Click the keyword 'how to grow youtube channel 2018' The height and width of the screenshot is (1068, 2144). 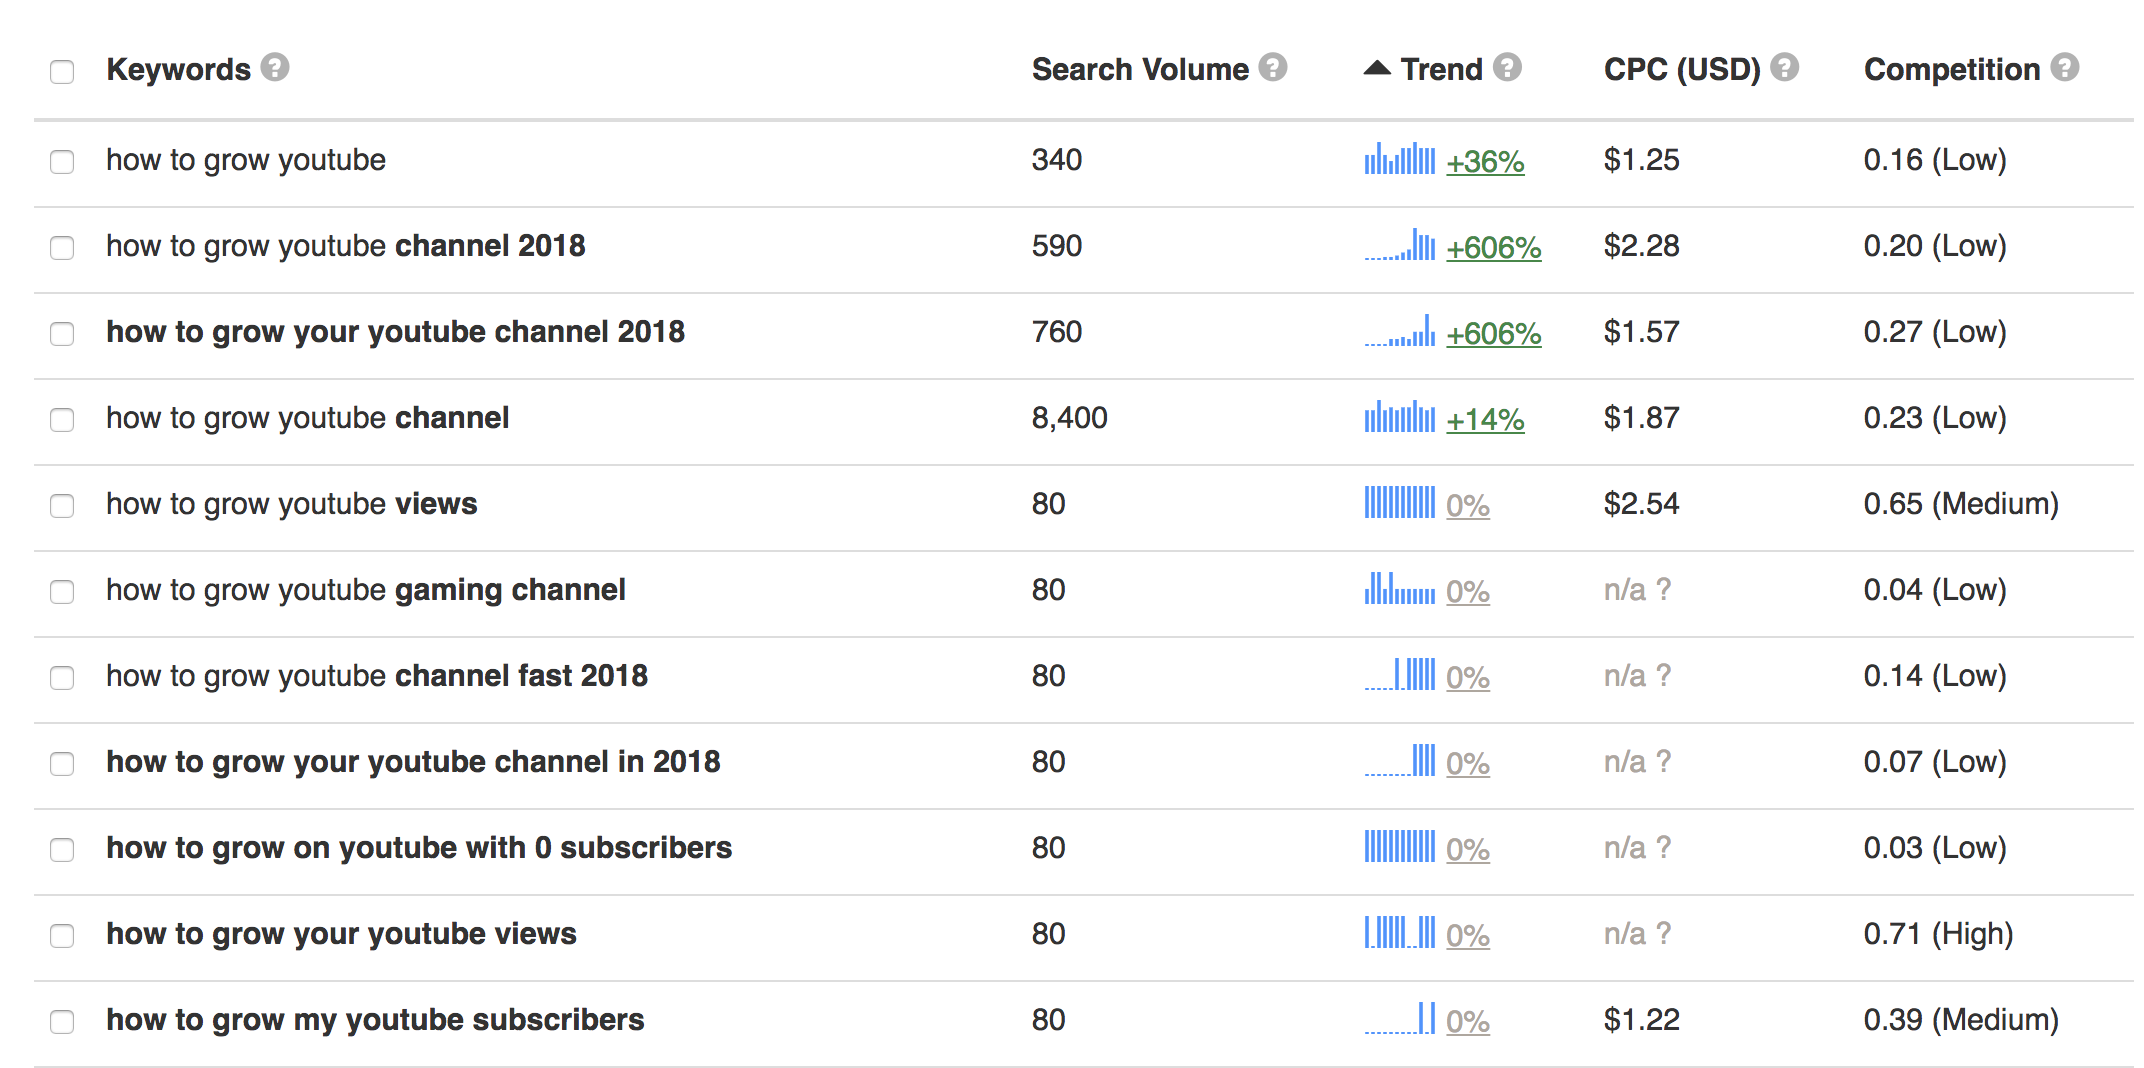point(345,246)
